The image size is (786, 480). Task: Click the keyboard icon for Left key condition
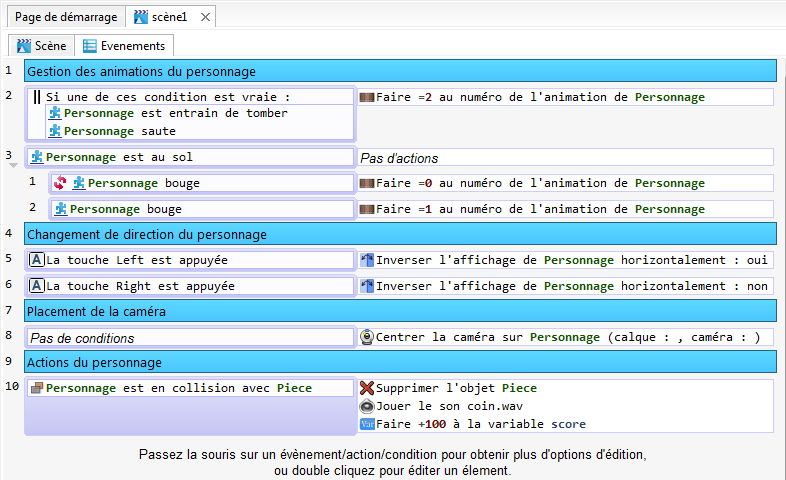[37, 260]
